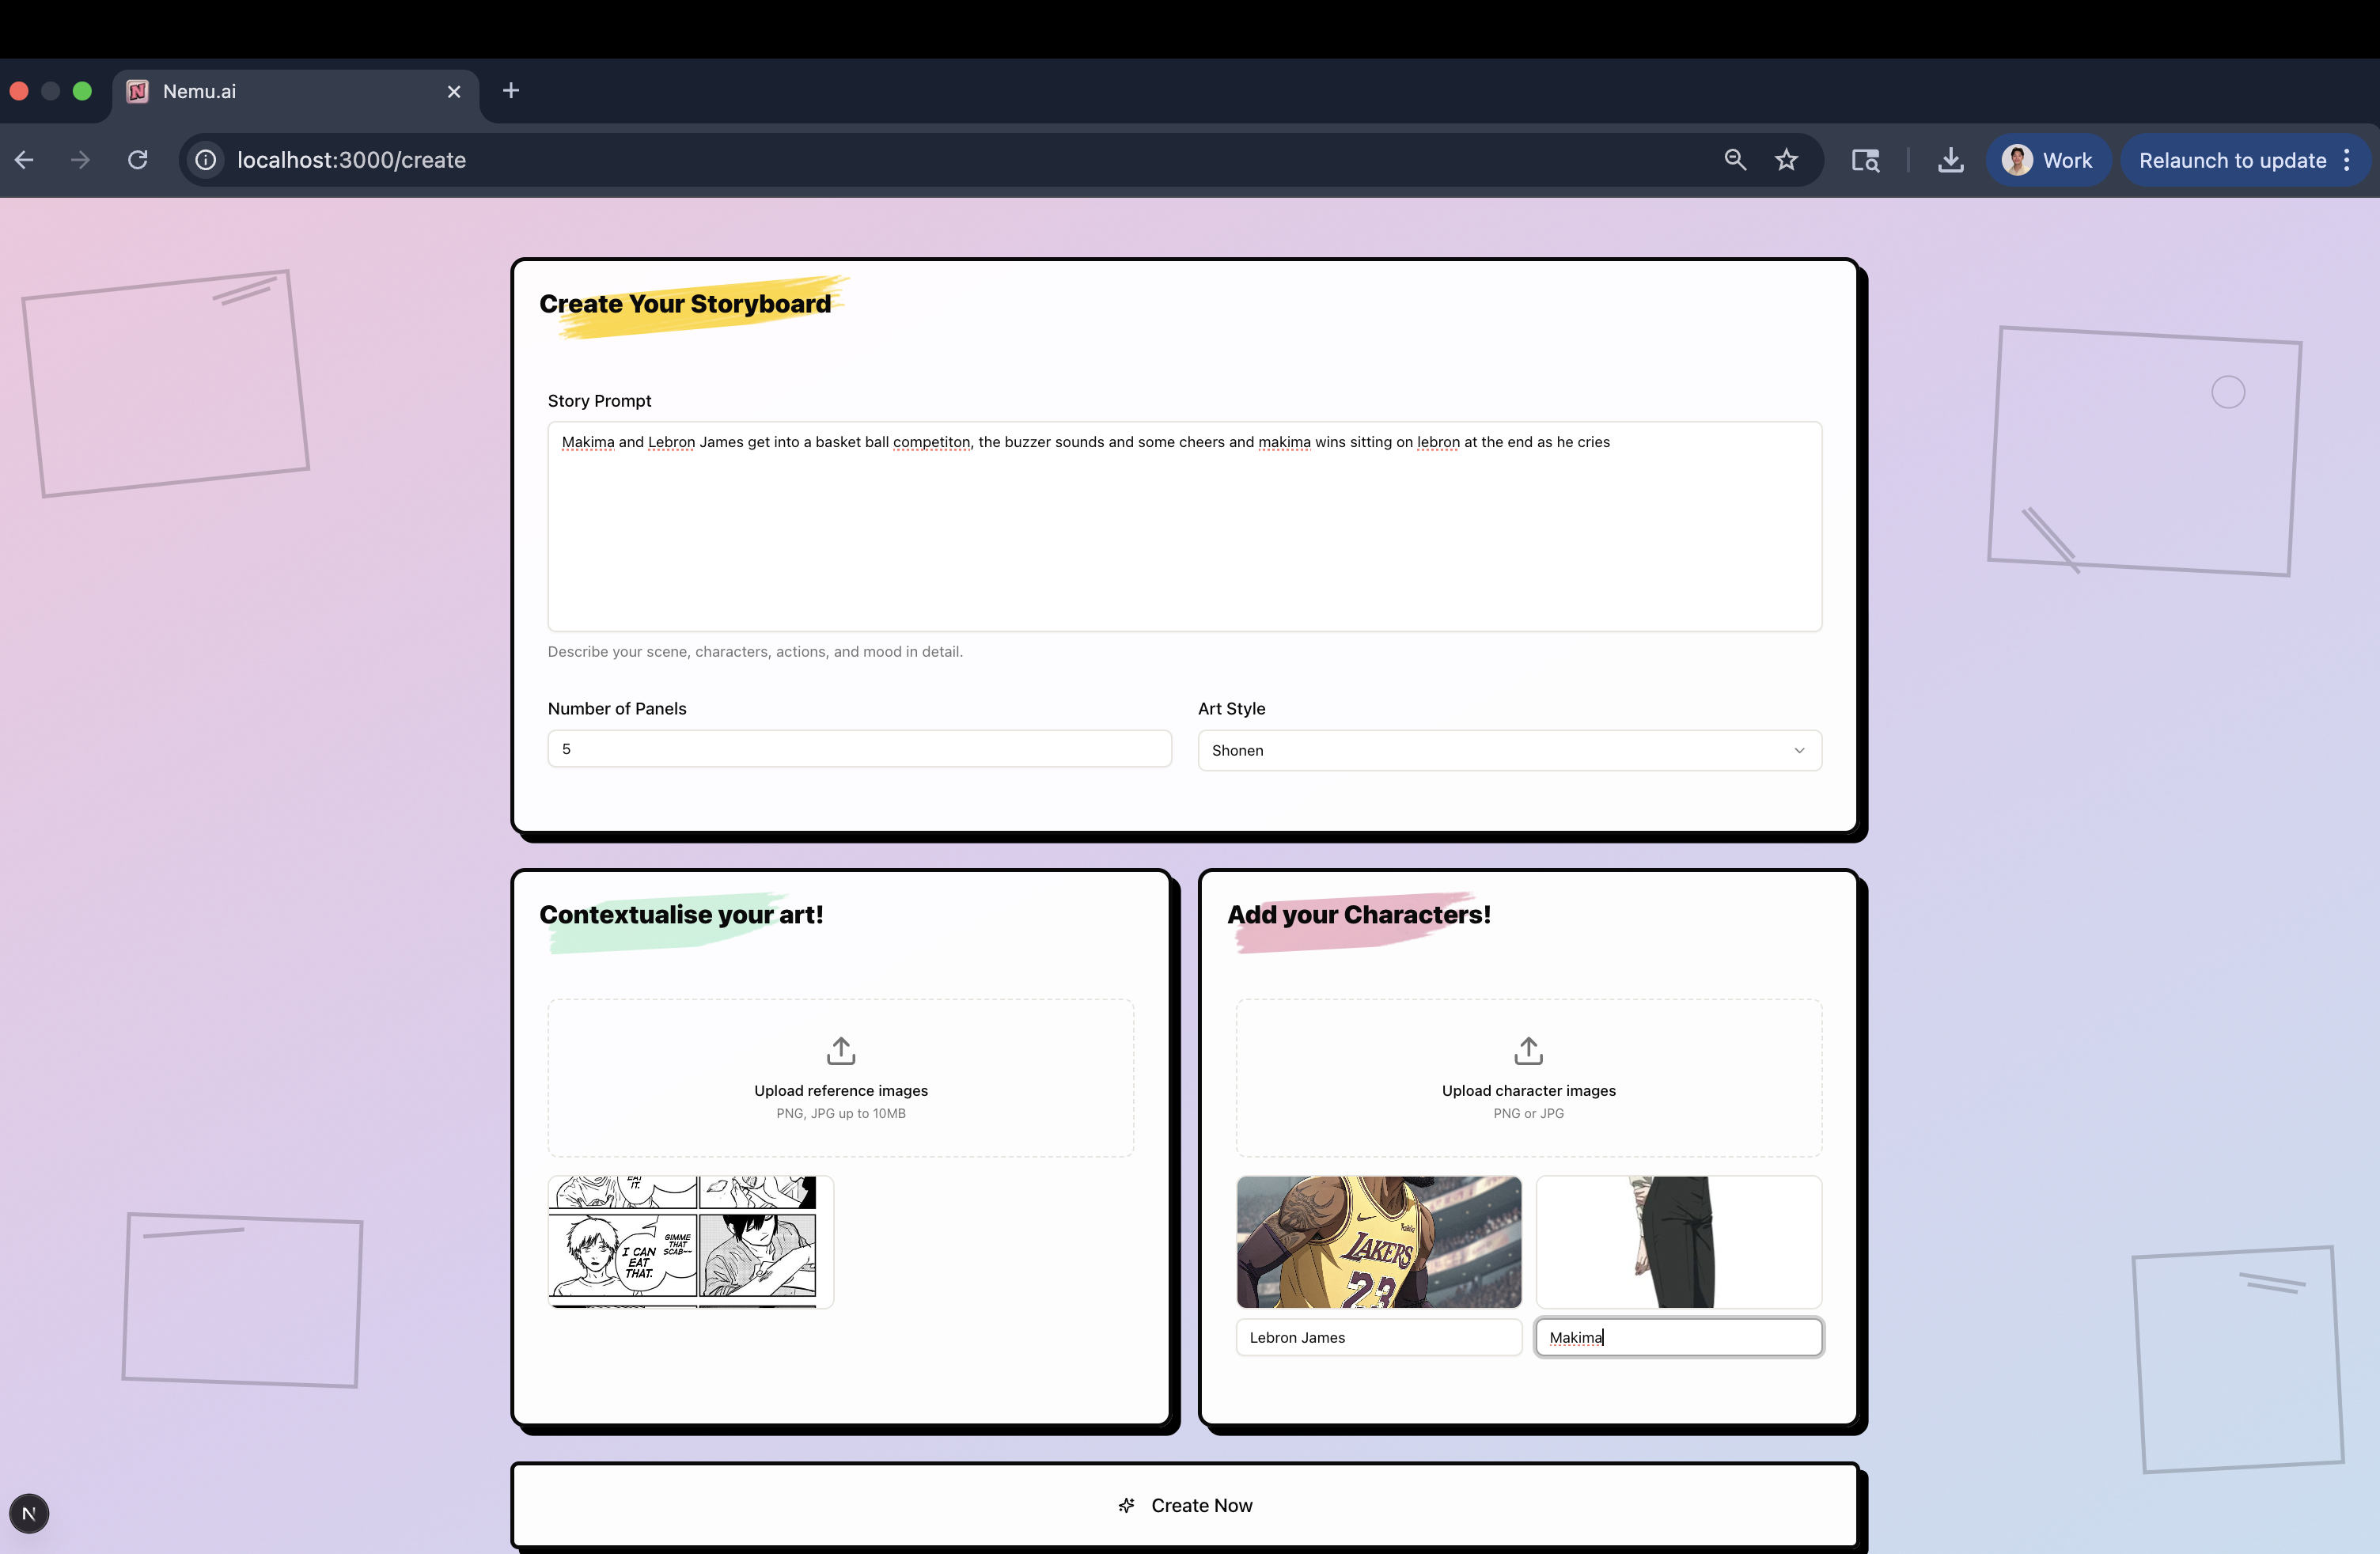Screen dimensions: 2380x1554
Task: Click the site information icon
Action: pyautogui.click(x=206, y=160)
